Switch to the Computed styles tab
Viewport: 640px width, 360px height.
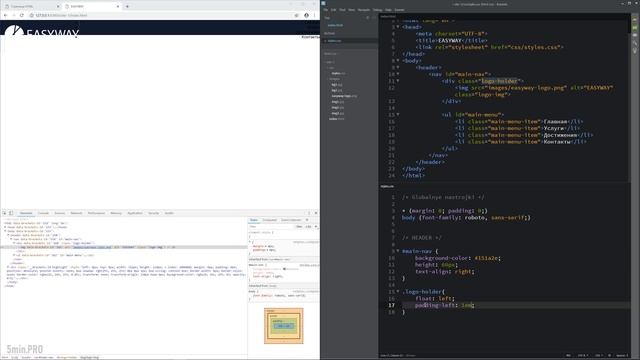269,220
